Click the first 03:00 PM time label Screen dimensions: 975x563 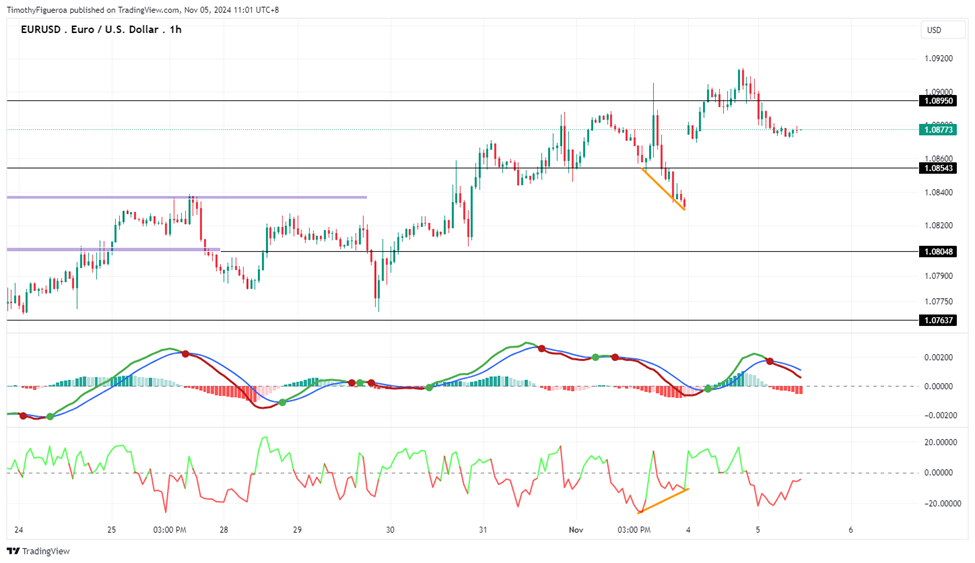(x=170, y=530)
